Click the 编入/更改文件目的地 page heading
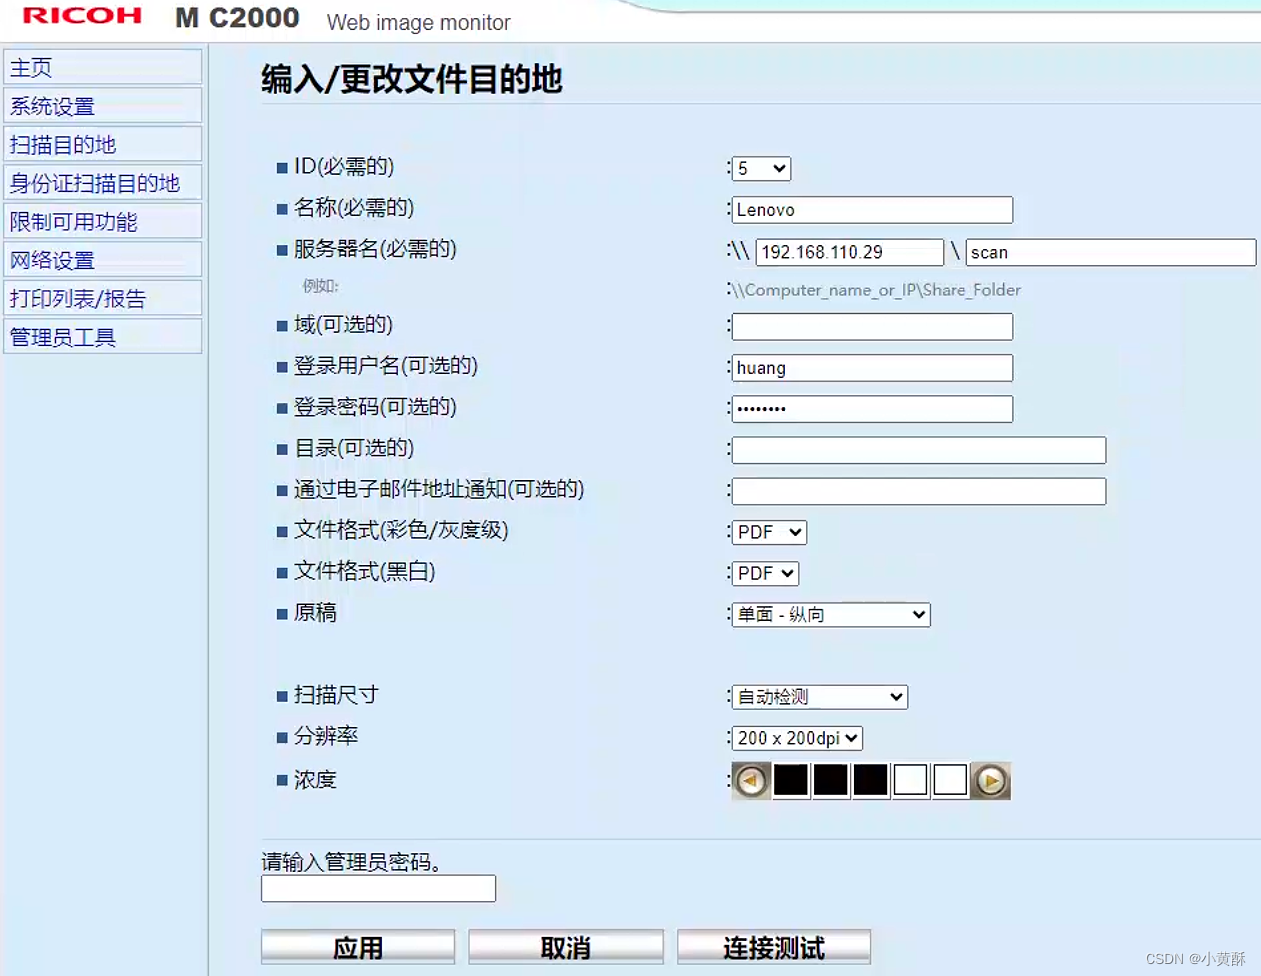The image size is (1261, 976). point(412,79)
